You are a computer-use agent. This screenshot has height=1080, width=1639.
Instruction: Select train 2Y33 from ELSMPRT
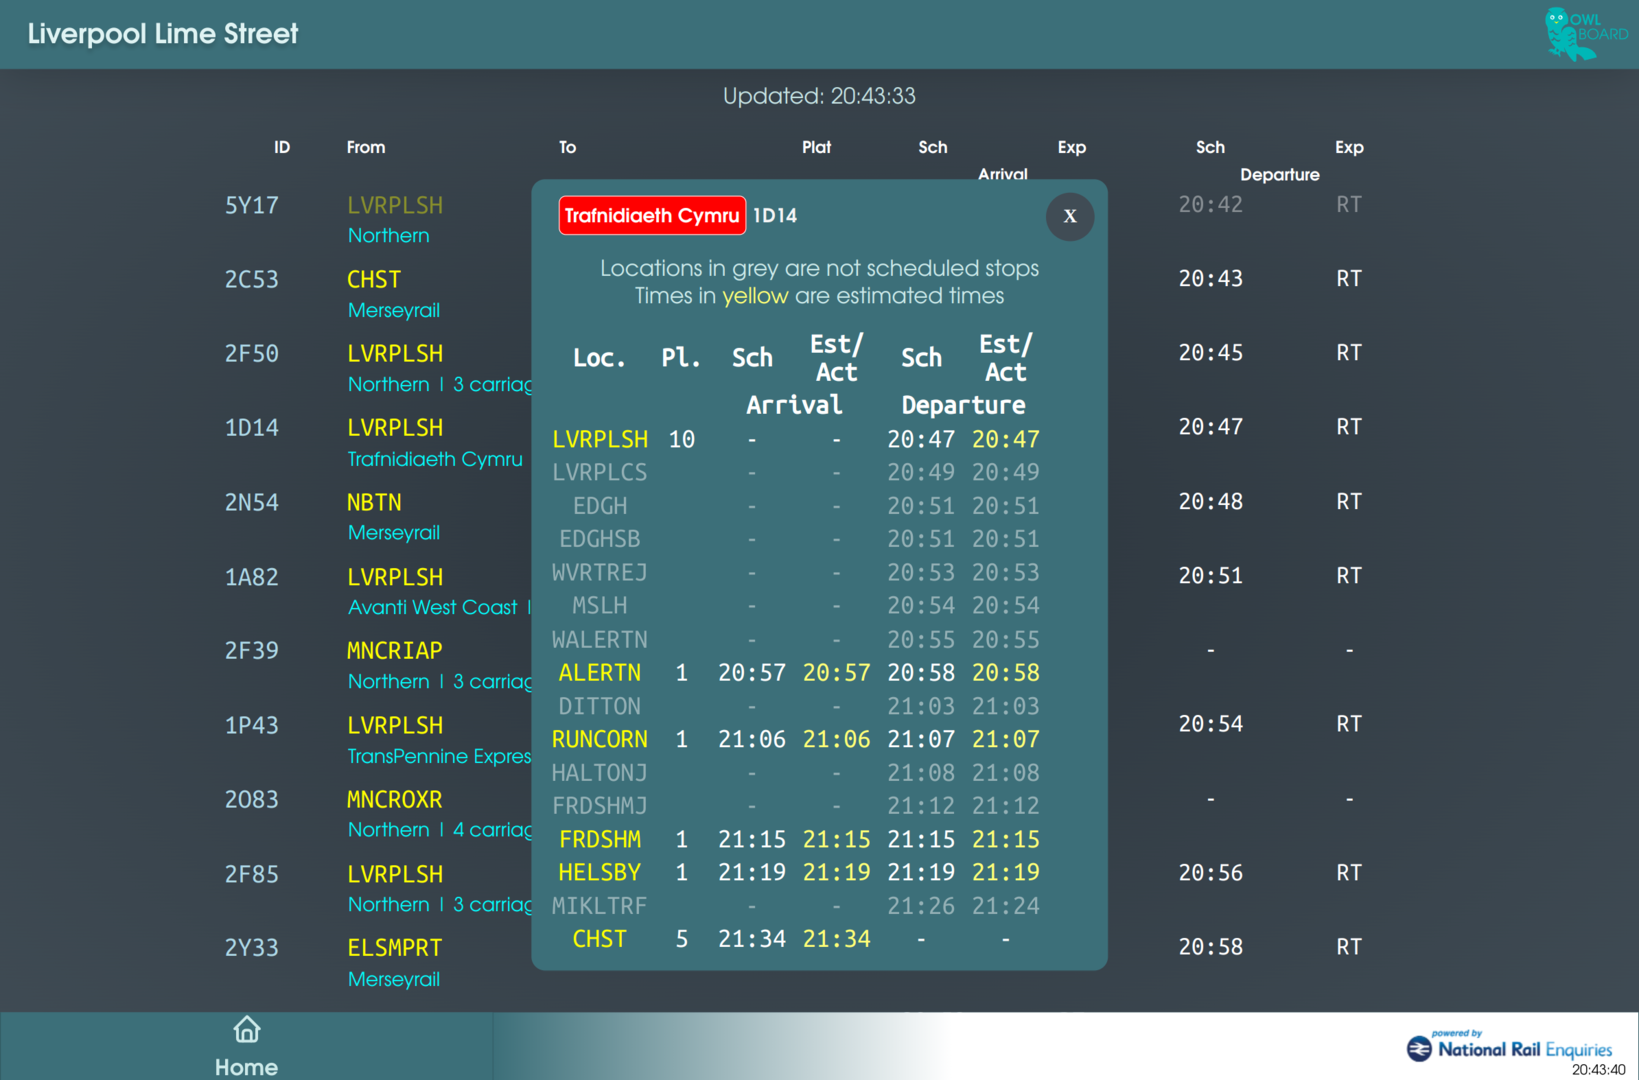point(251,948)
